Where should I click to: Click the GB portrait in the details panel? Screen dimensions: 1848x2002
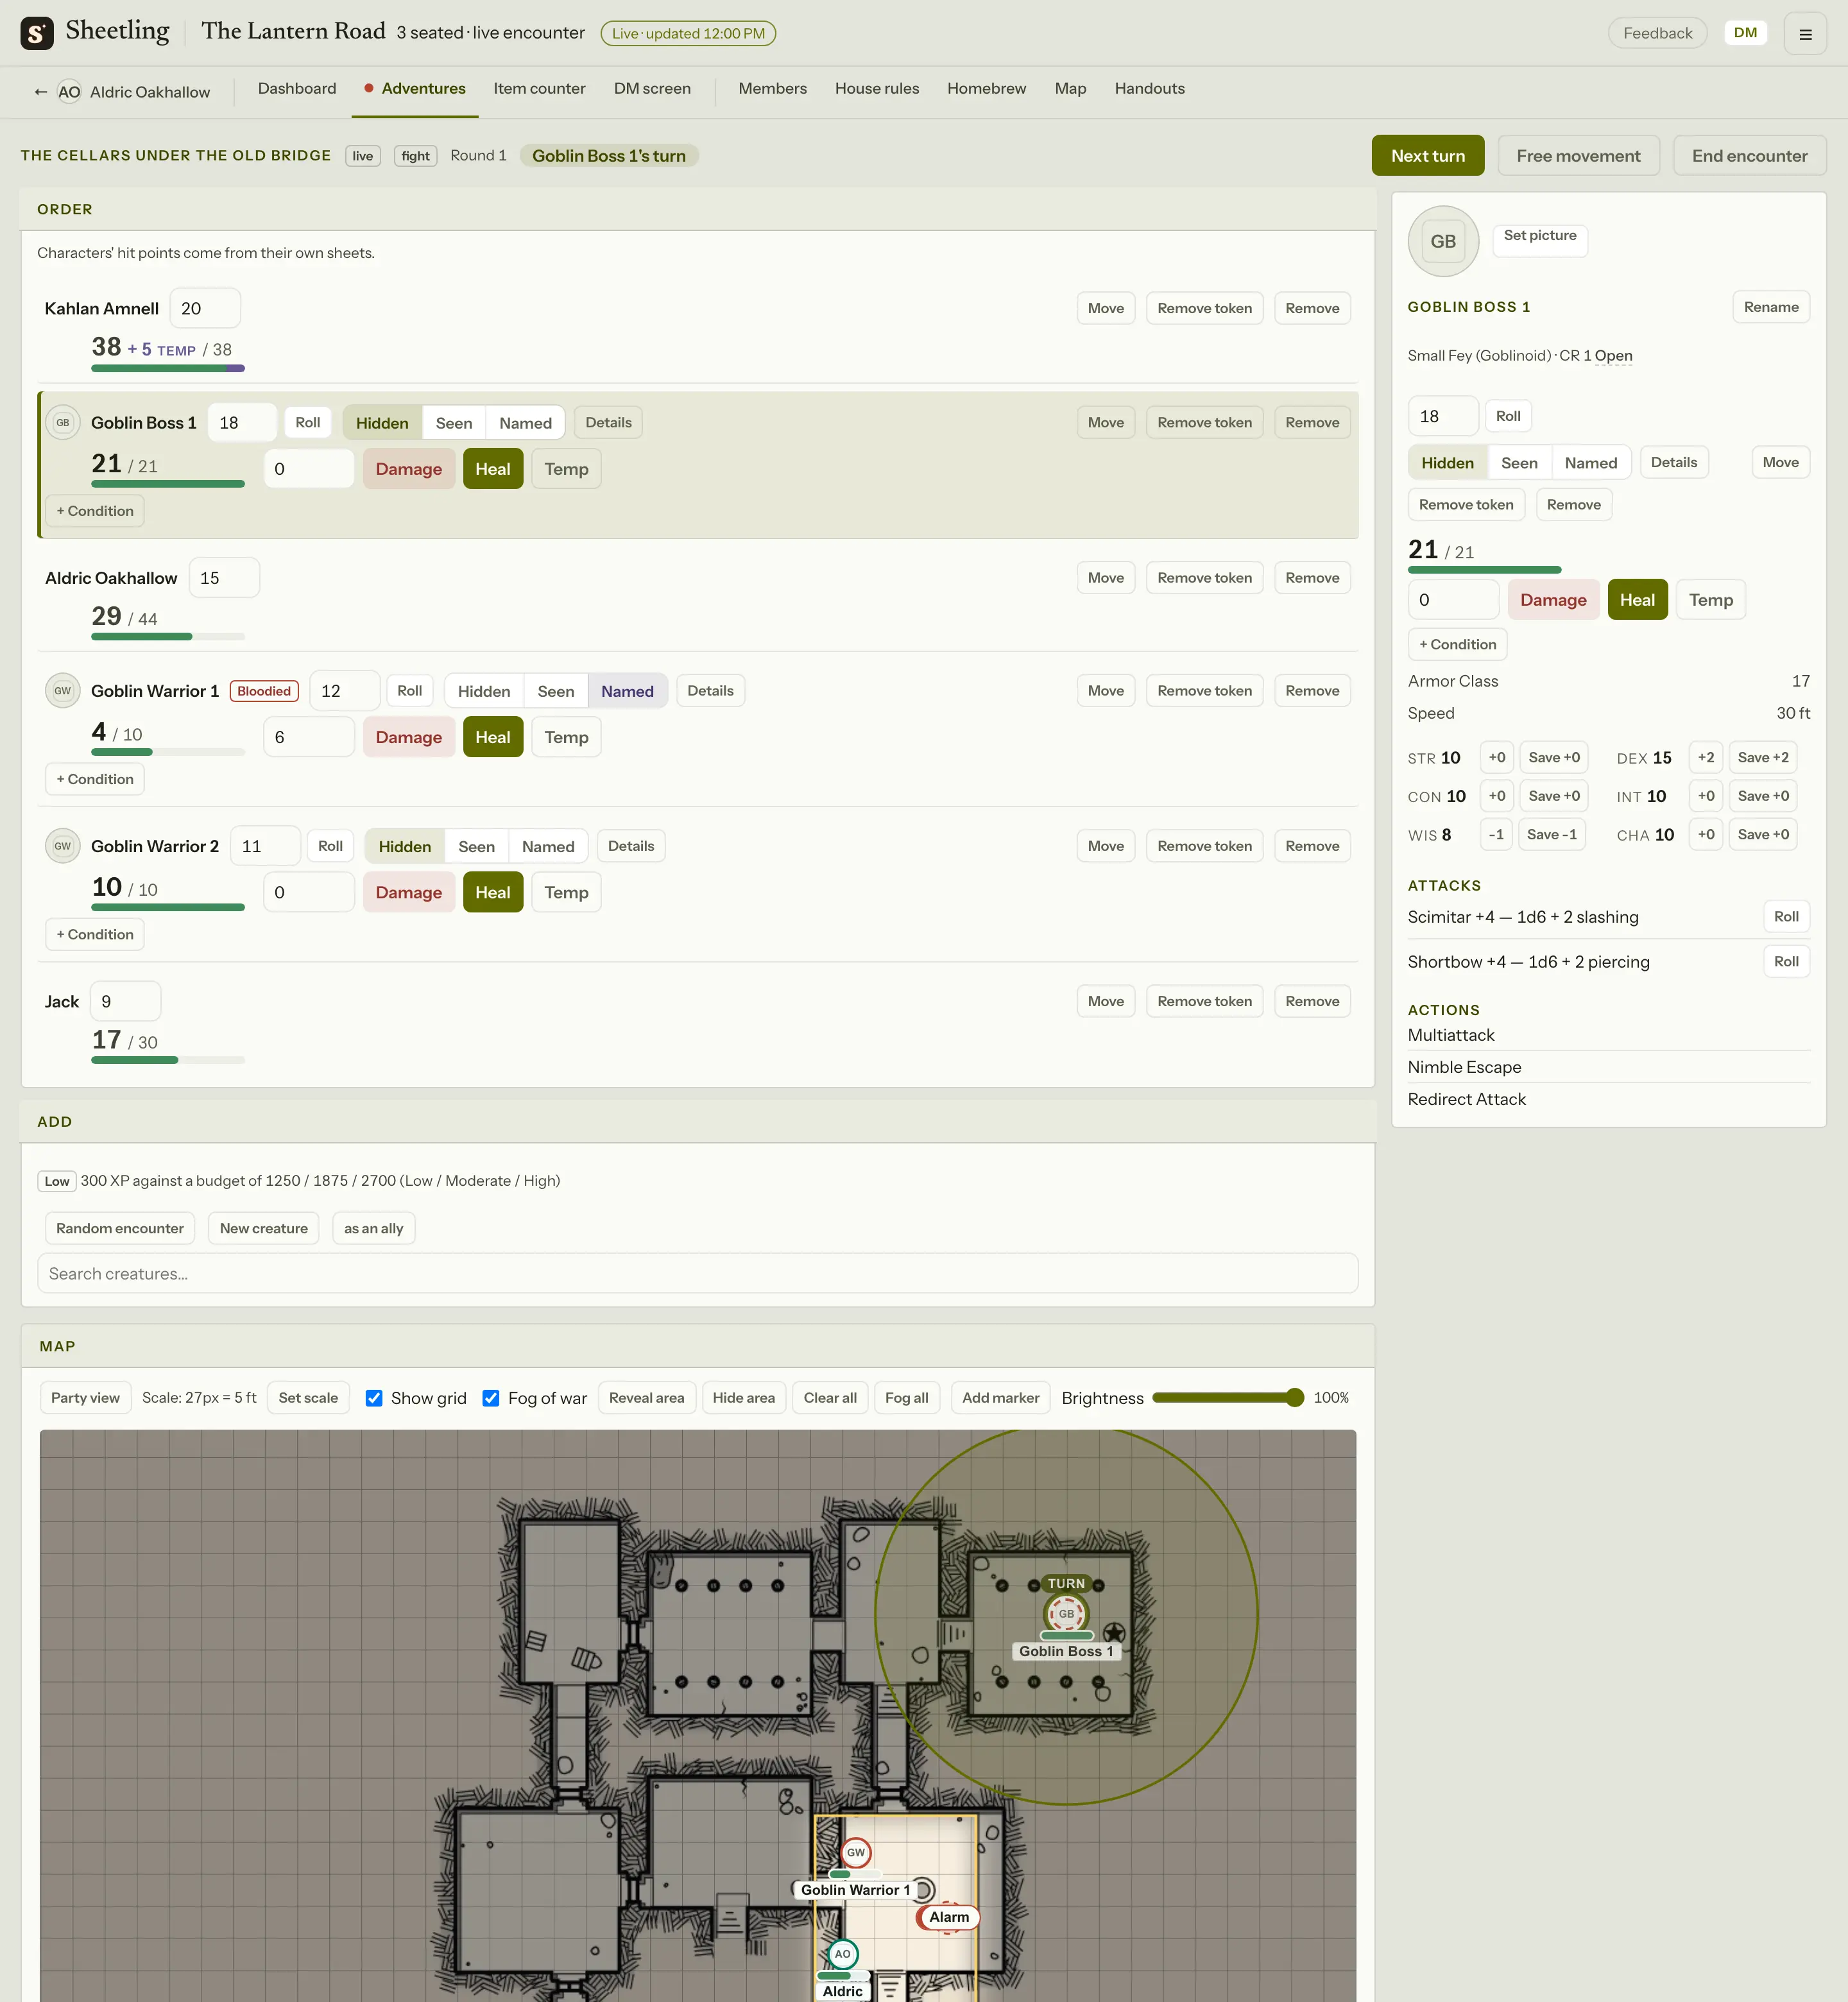point(1443,241)
